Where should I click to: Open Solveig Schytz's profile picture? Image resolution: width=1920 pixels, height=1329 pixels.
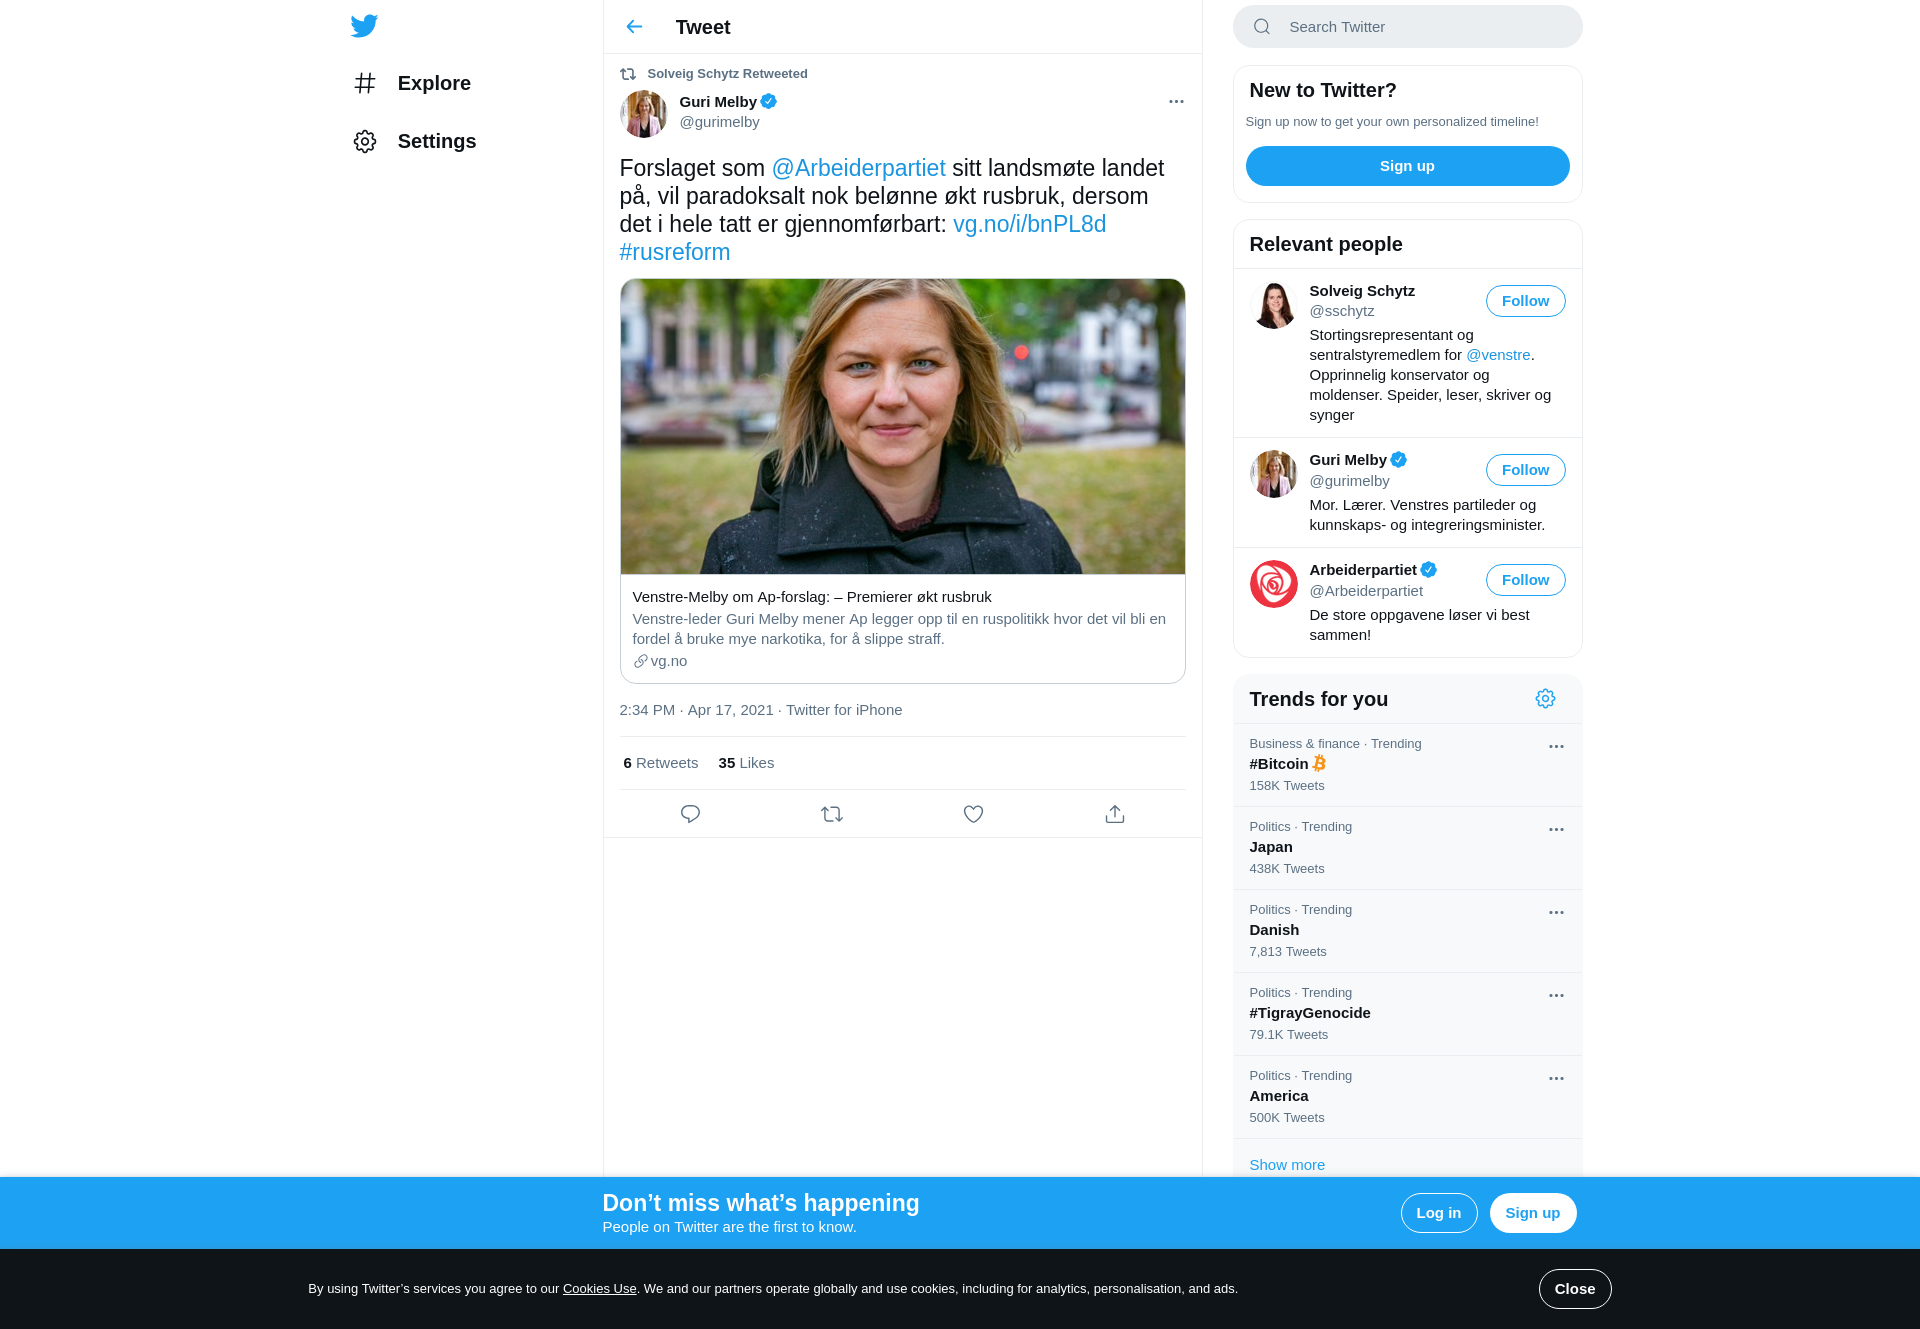[1273, 305]
